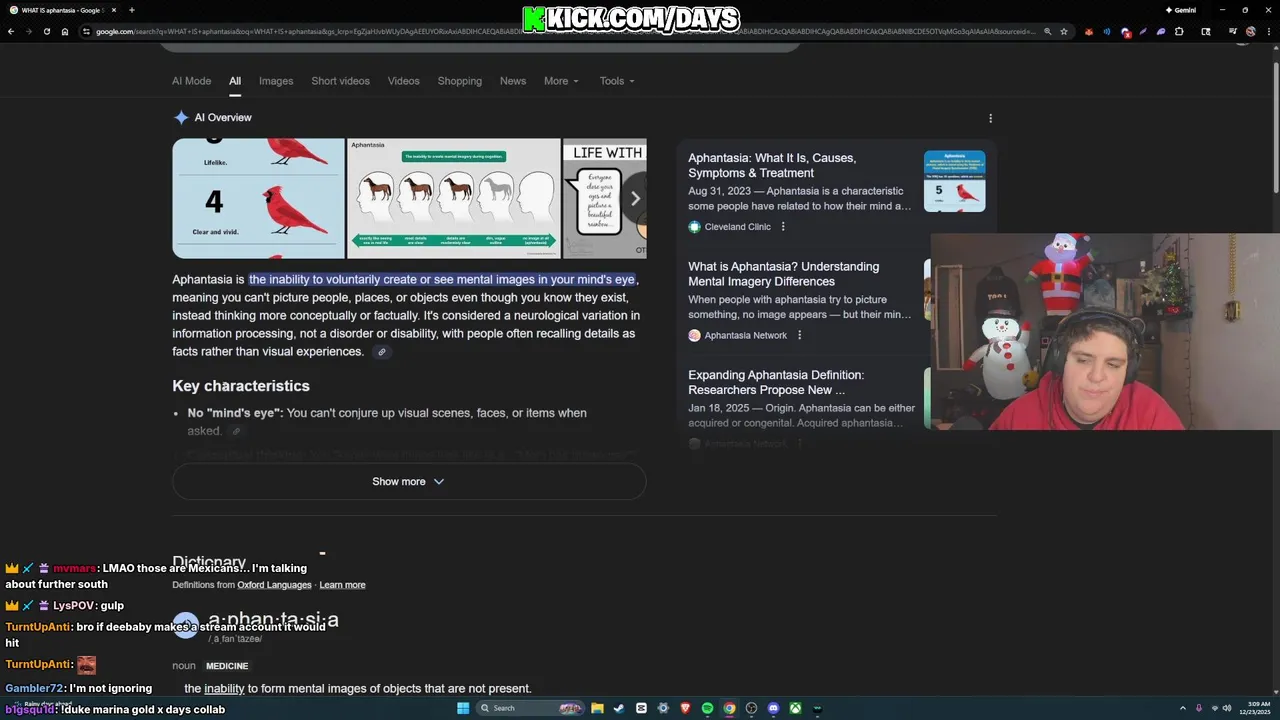Screen dimensions: 1280x720
Task: Click the source link icon after the overview paragraph
Action: pos(381,352)
